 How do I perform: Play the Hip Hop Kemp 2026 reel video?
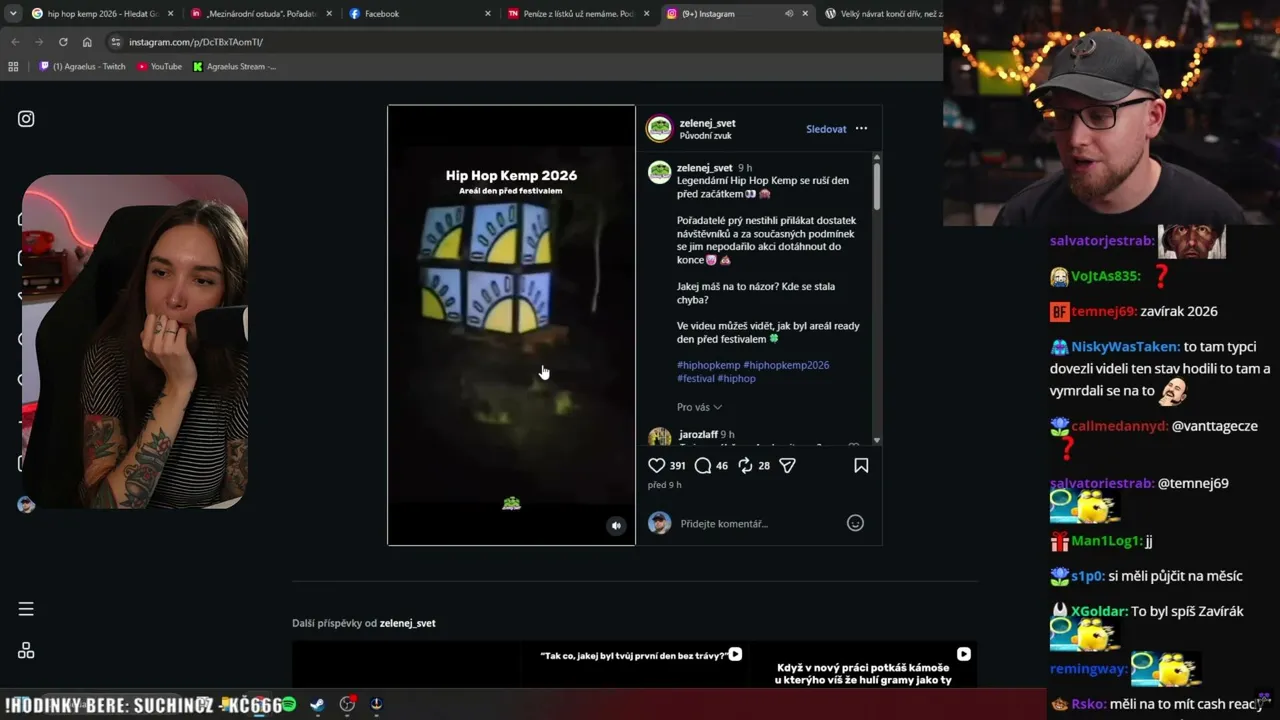[511, 325]
